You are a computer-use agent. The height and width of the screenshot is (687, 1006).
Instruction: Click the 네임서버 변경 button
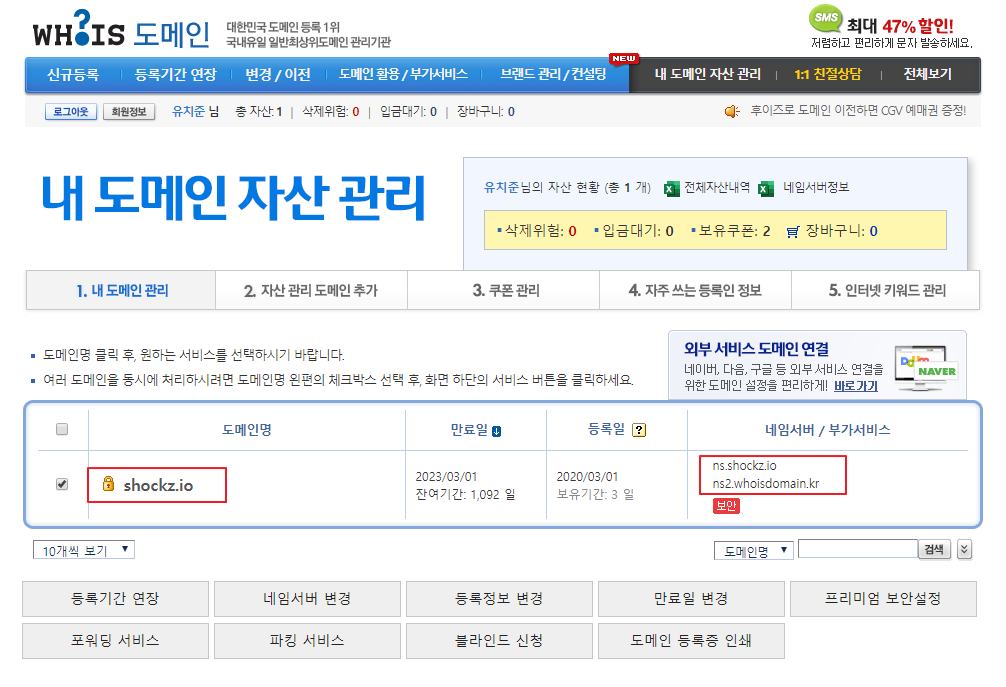click(x=307, y=599)
